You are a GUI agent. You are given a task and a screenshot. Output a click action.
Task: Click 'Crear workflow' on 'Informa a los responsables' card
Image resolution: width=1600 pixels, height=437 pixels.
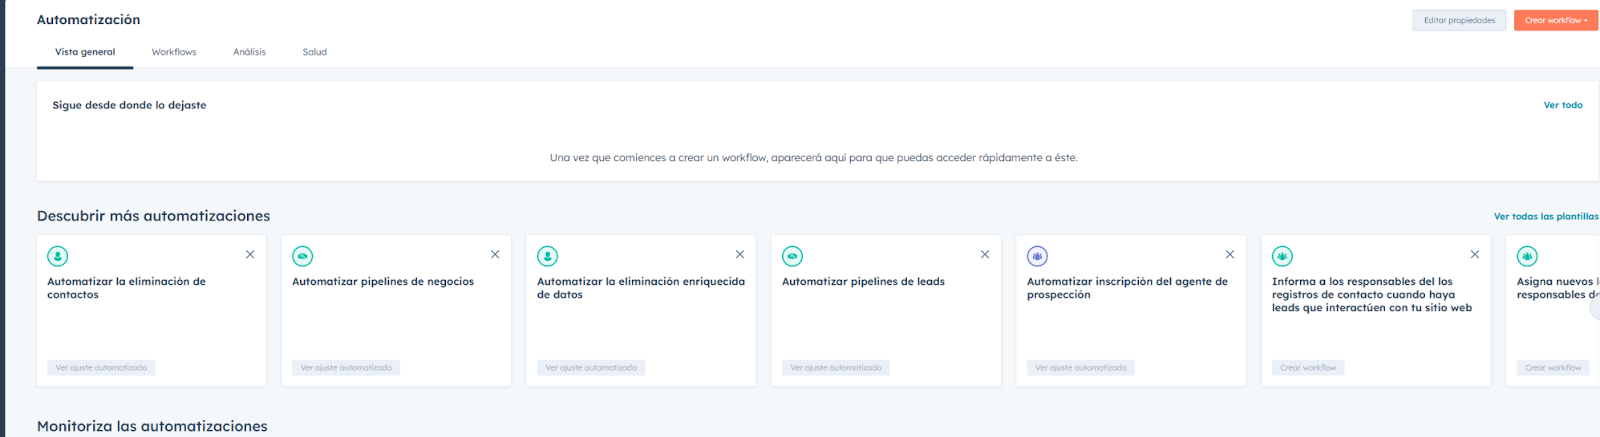click(1307, 368)
